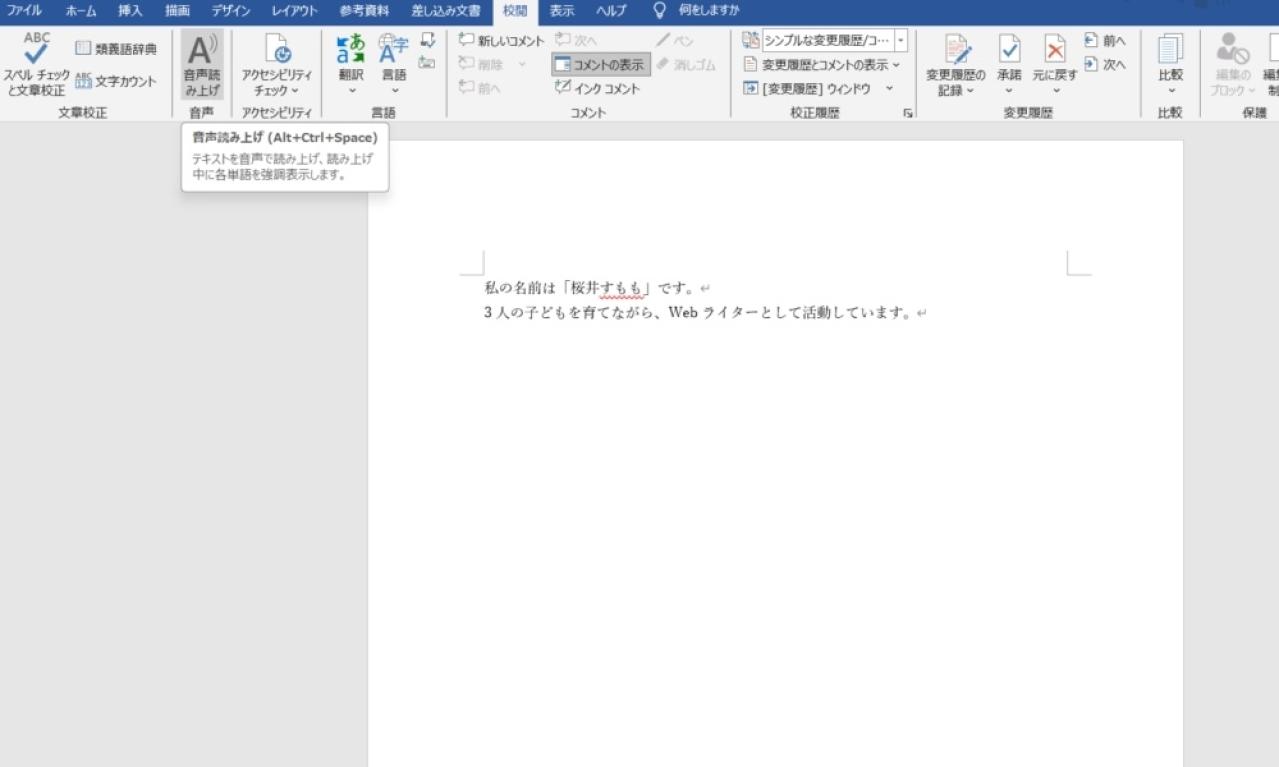Image resolution: width=1279 pixels, height=767 pixels.
Task: Click the lightbulb 何をしますか icon
Action: (659, 11)
